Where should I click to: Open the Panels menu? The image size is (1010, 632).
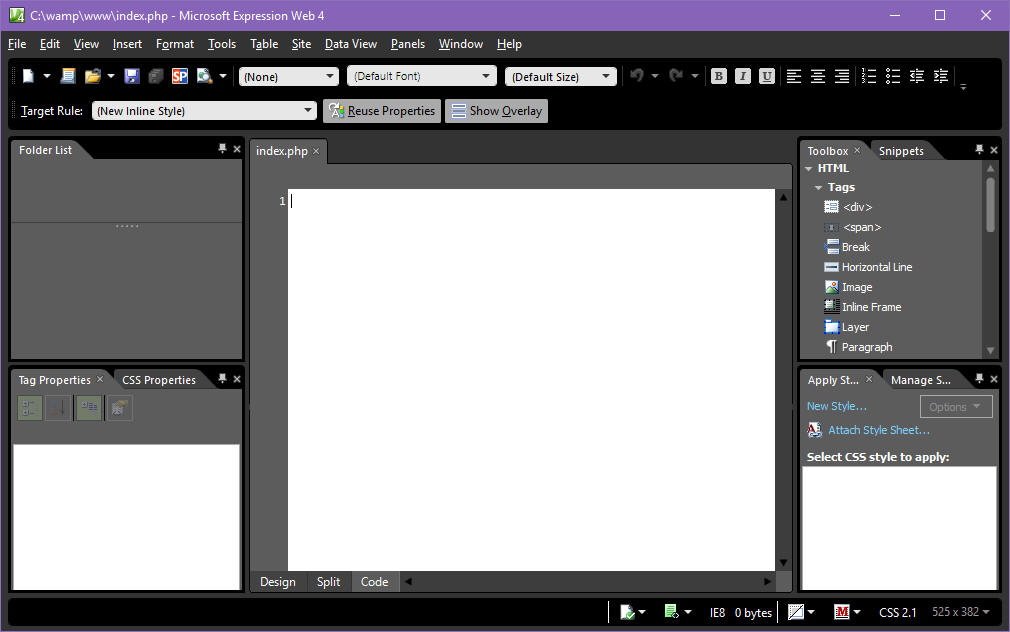tap(408, 44)
